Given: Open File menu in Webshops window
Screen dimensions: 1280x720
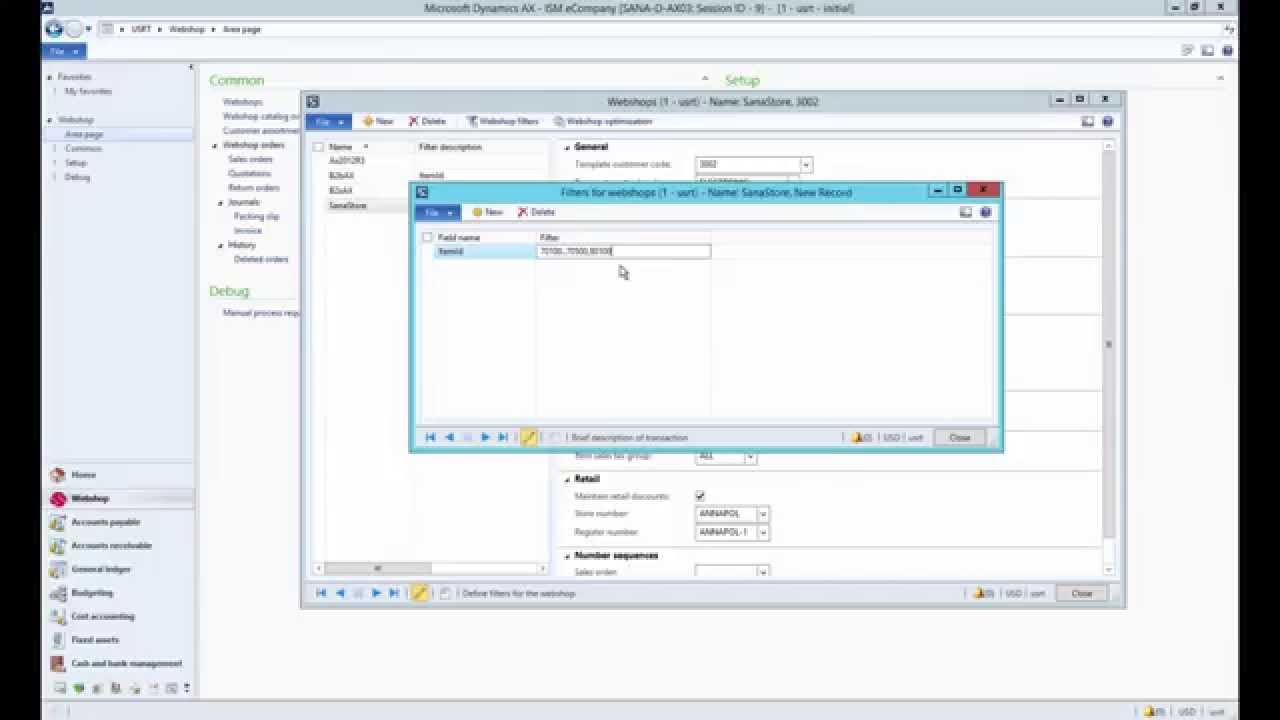Looking at the screenshot, I should point(328,121).
